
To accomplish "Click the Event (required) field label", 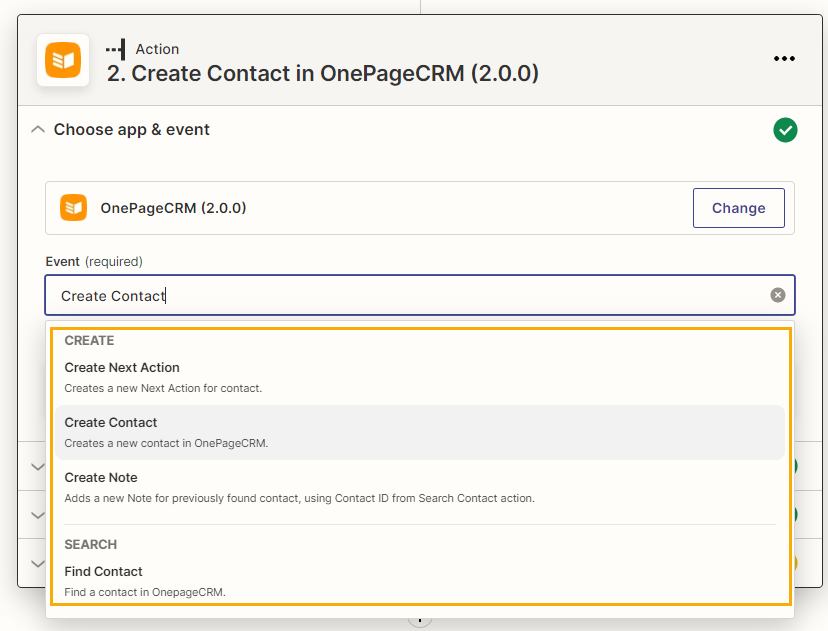I will point(94,261).
